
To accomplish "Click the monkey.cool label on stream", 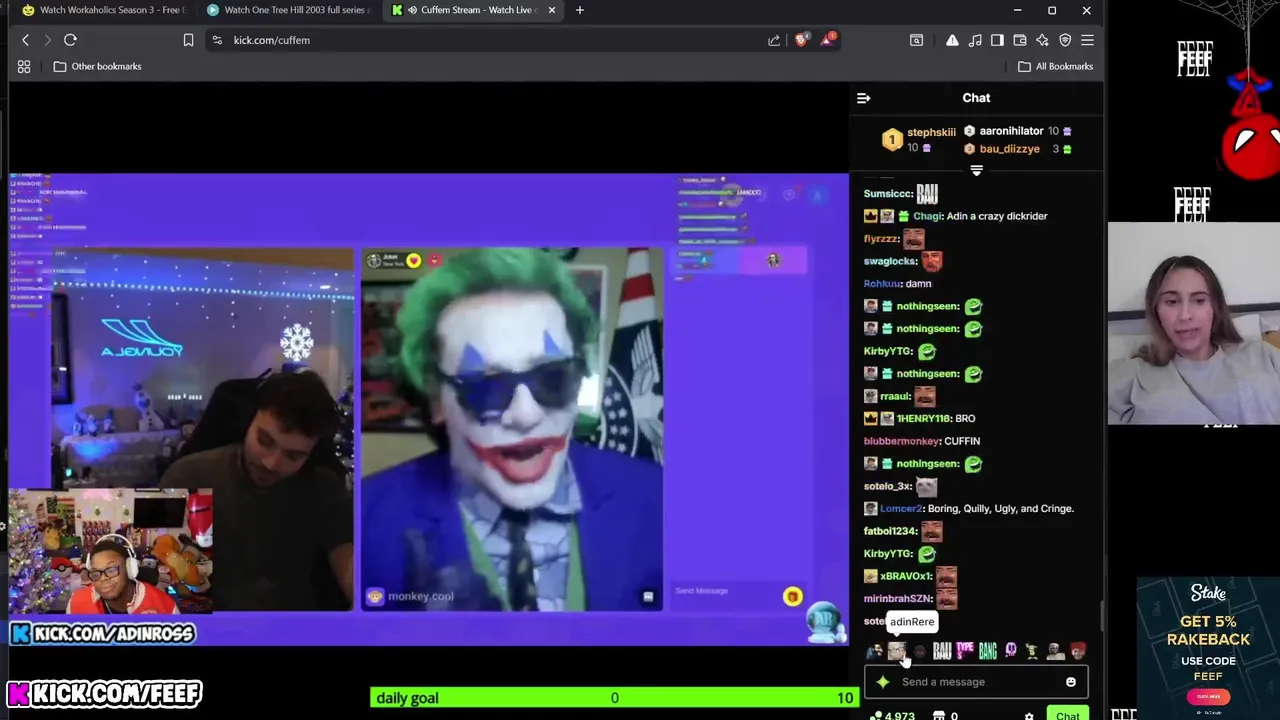I will pyautogui.click(x=420, y=596).
